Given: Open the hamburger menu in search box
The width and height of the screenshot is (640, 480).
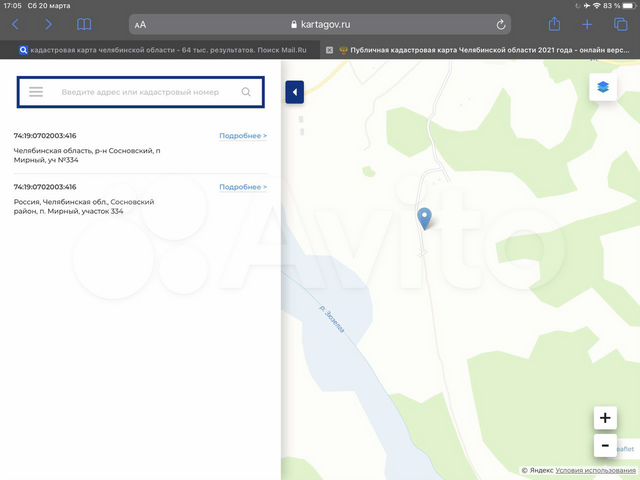Looking at the screenshot, I should coord(36,92).
